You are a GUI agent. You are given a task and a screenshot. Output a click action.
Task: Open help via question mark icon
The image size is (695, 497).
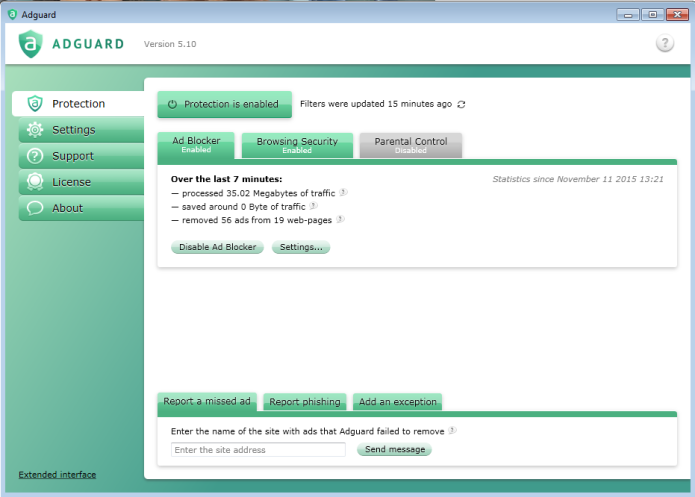click(664, 43)
